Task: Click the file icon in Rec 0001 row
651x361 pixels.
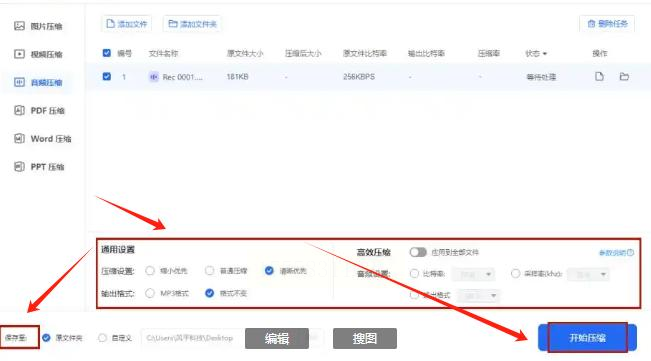Action: click(x=599, y=76)
